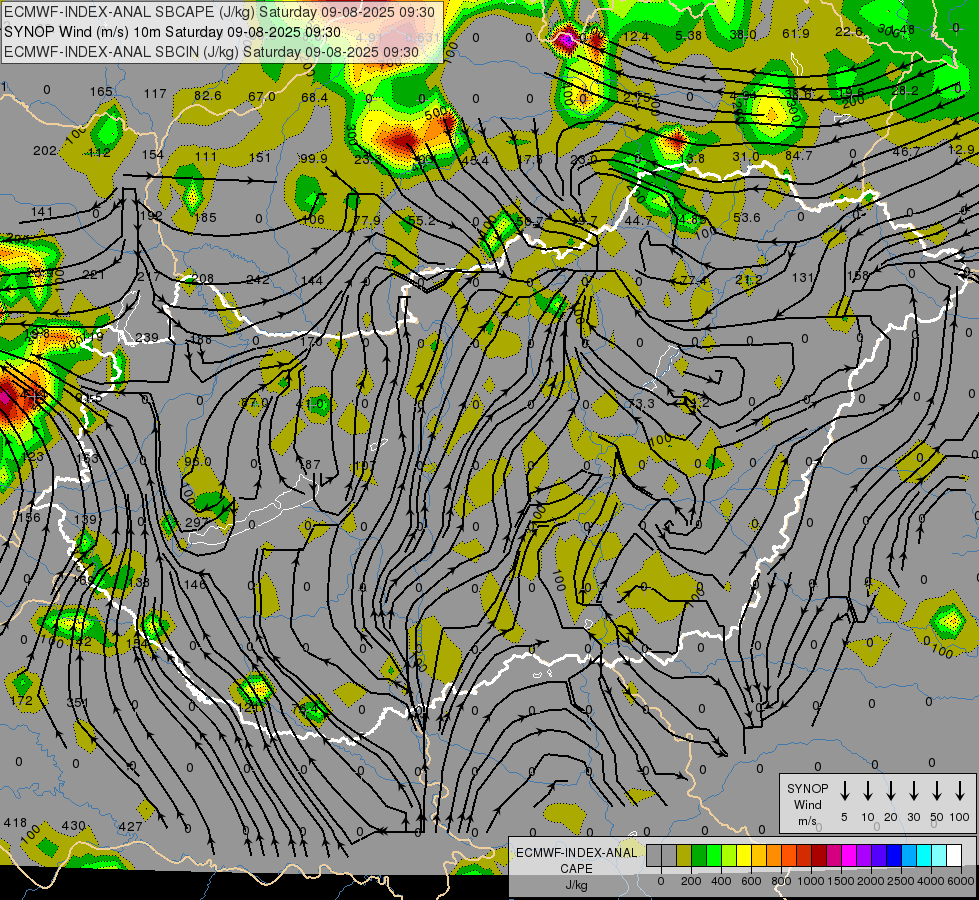Click the map value 106
The height and width of the screenshot is (900, 979).
(312, 219)
